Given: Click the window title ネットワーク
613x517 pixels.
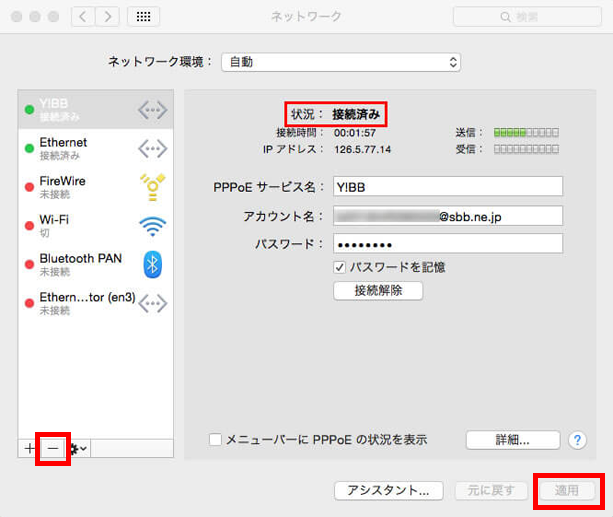Looking at the screenshot, I should [306, 16].
